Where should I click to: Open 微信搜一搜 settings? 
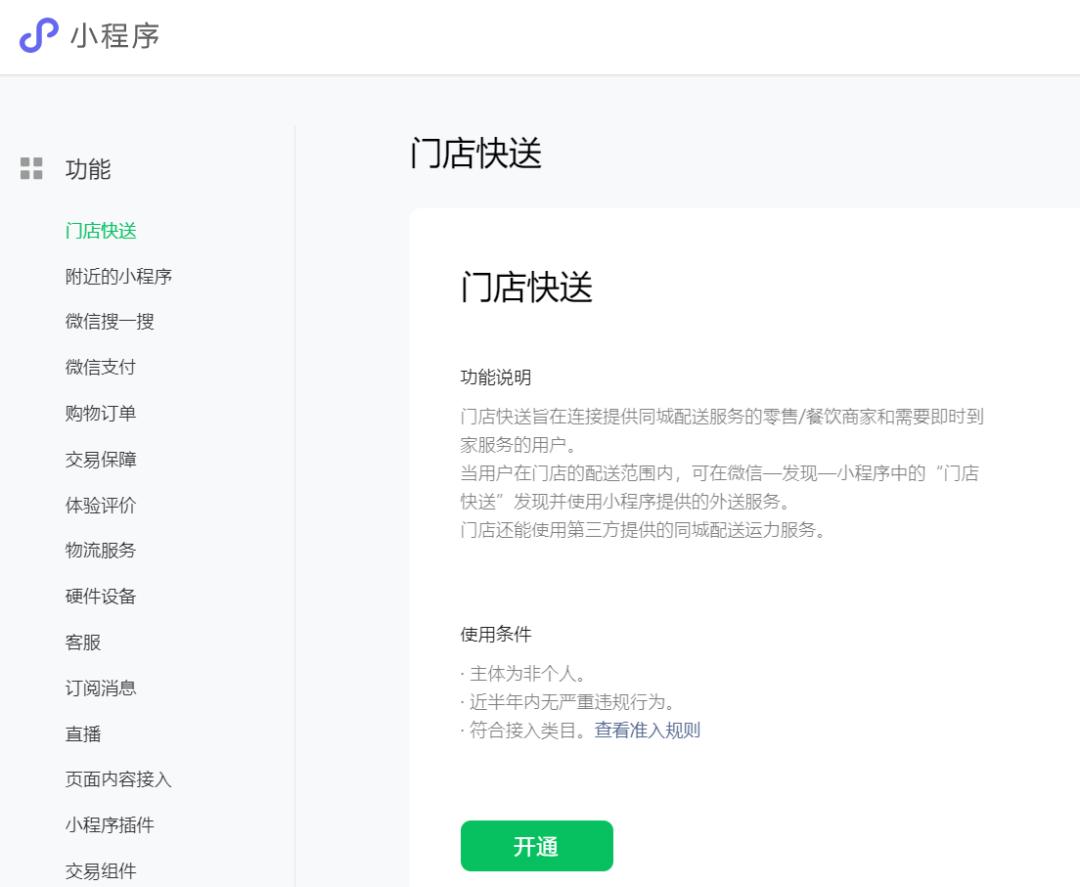click(107, 322)
